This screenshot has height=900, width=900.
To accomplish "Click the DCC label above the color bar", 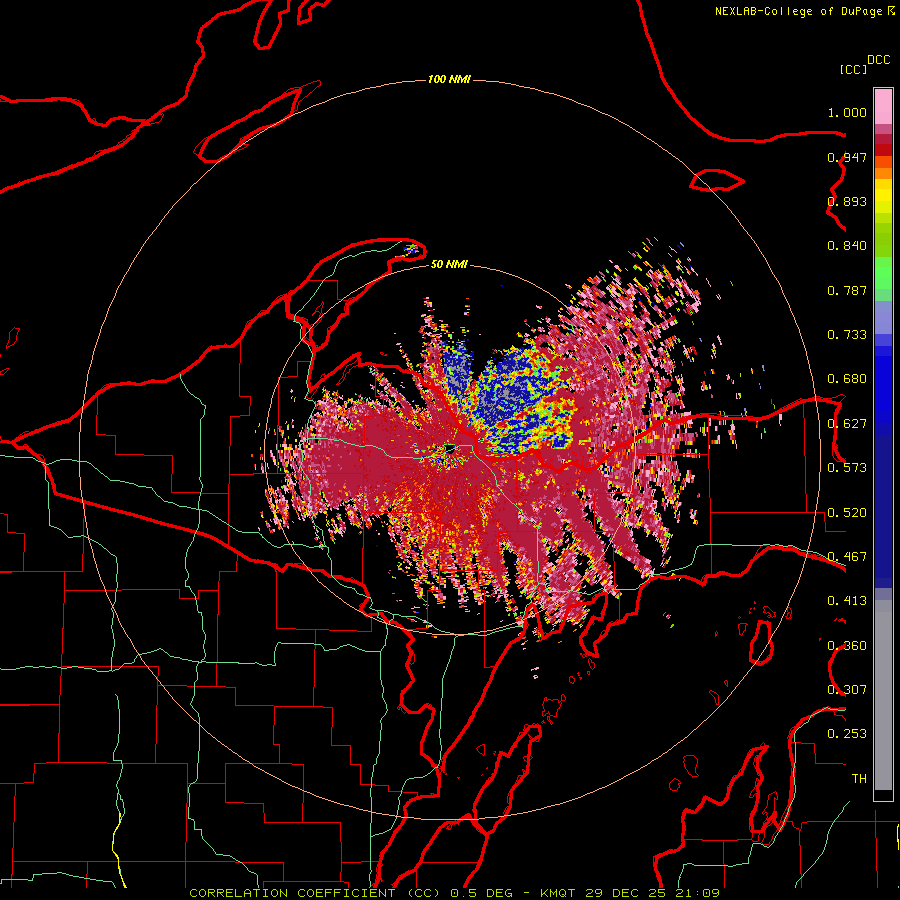I will pyautogui.click(x=879, y=60).
